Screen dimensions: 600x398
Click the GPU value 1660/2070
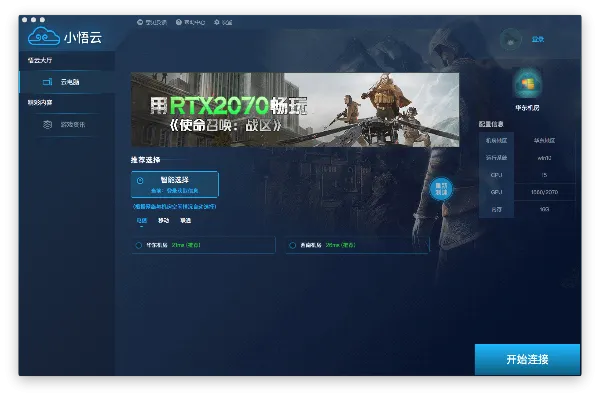[544, 192]
